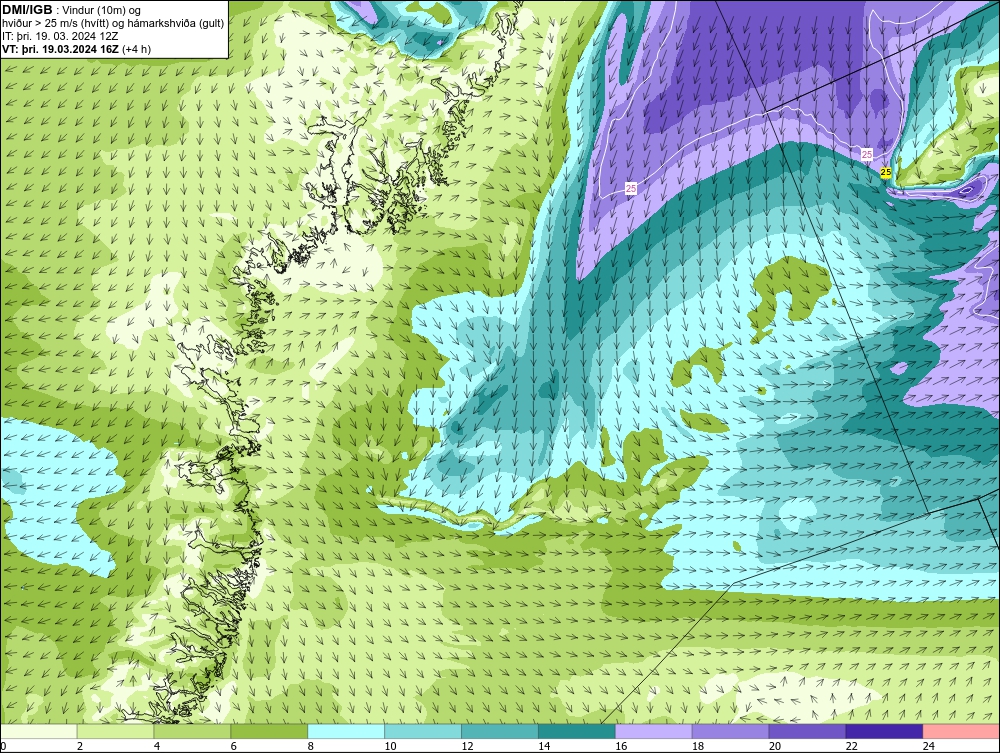The width and height of the screenshot is (1000, 753).
Task: Click the legend scale value 6
Action: click(233, 746)
